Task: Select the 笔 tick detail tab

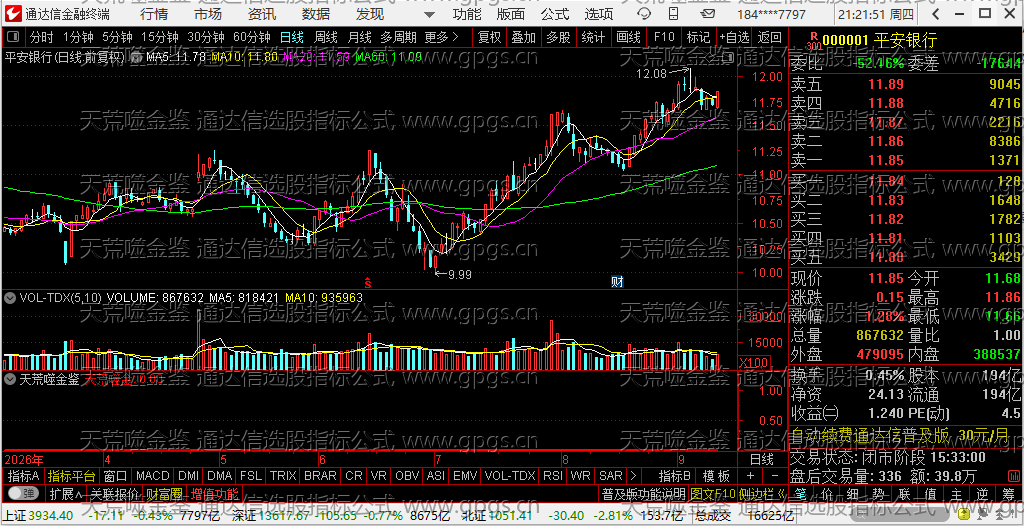Action: point(801,493)
